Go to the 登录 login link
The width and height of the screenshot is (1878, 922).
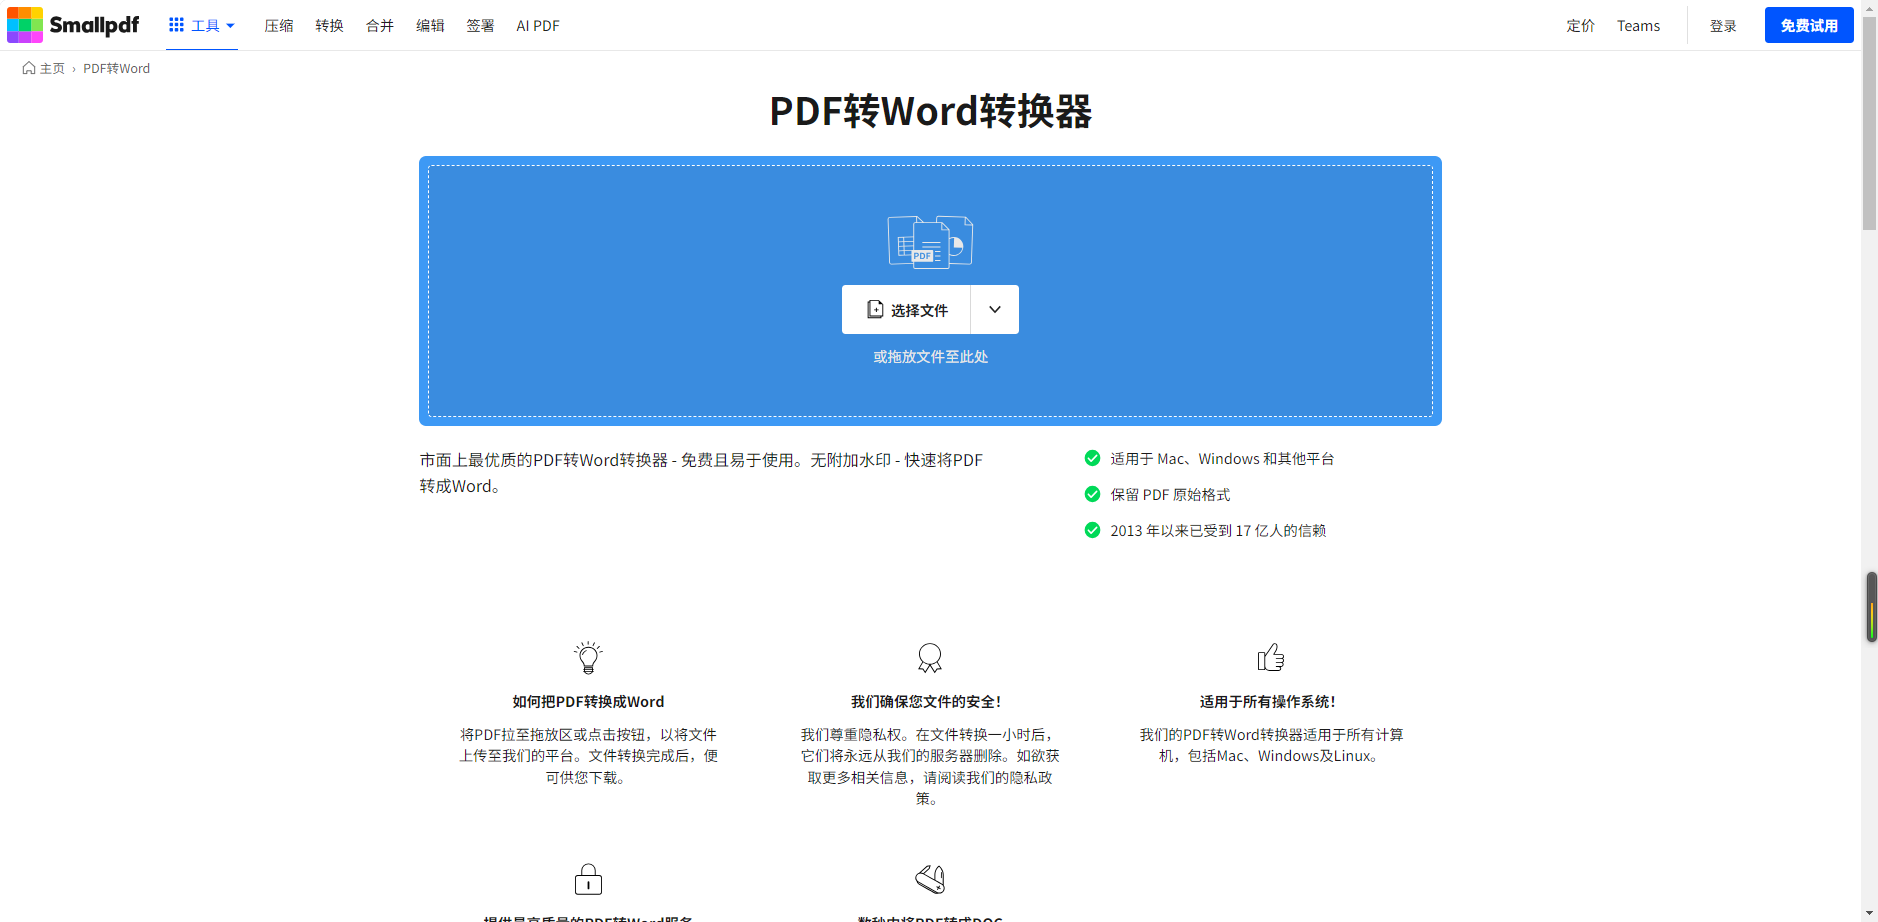tap(1723, 26)
